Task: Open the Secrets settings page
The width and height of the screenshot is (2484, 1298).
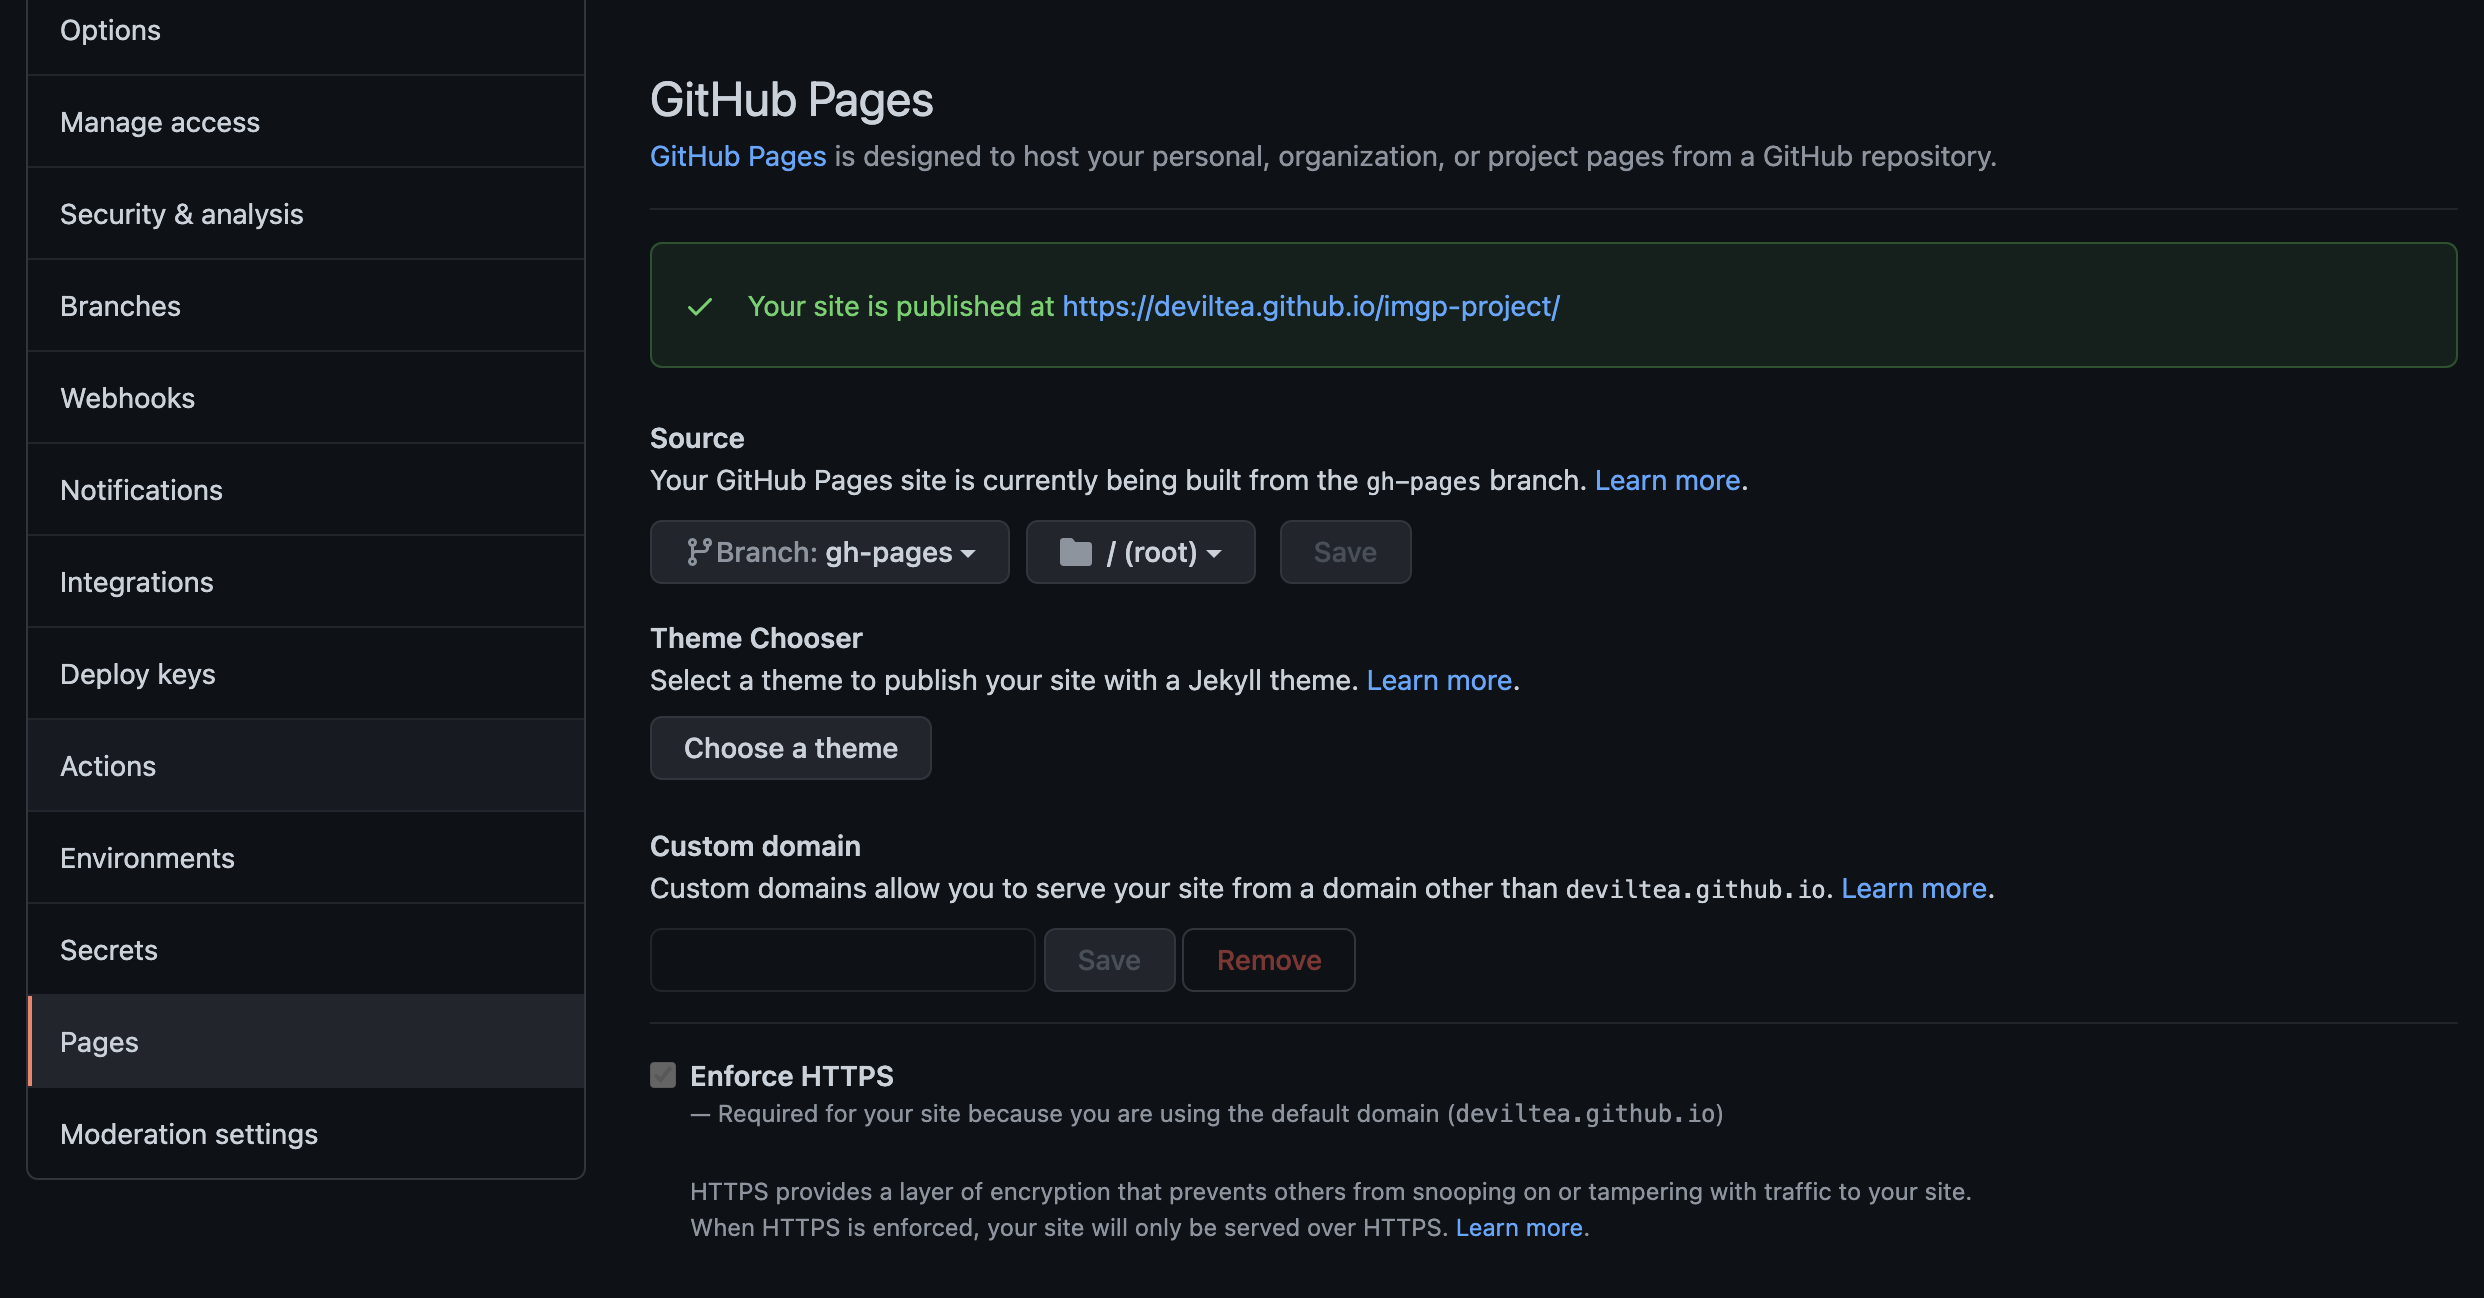Action: (306, 950)
